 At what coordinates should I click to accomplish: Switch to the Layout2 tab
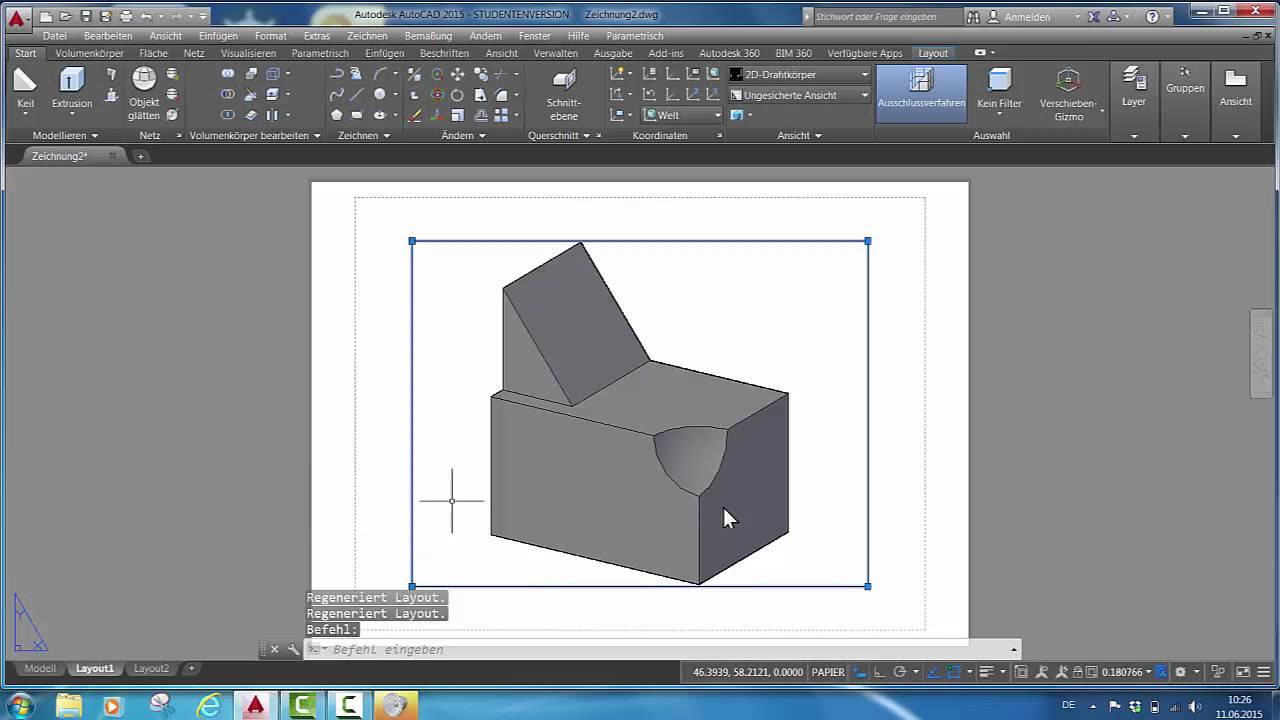pyautogui.click(x=152, y=668)
